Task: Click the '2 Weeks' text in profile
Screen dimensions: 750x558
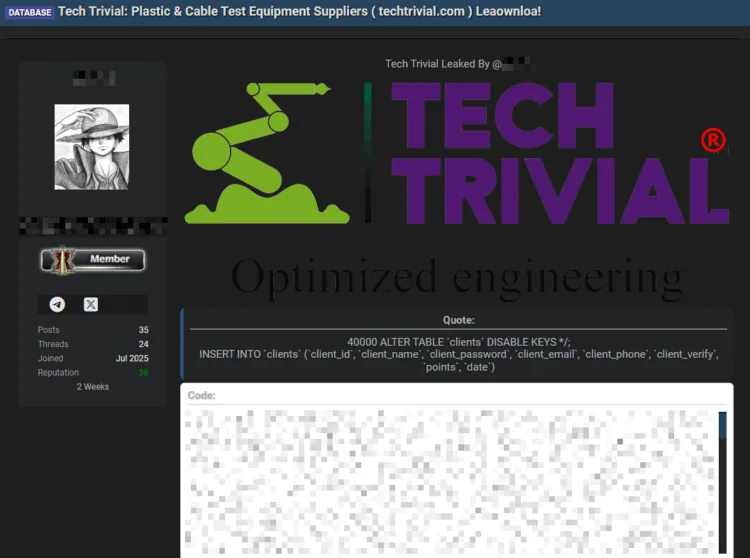Action: [x=93, y=387]
